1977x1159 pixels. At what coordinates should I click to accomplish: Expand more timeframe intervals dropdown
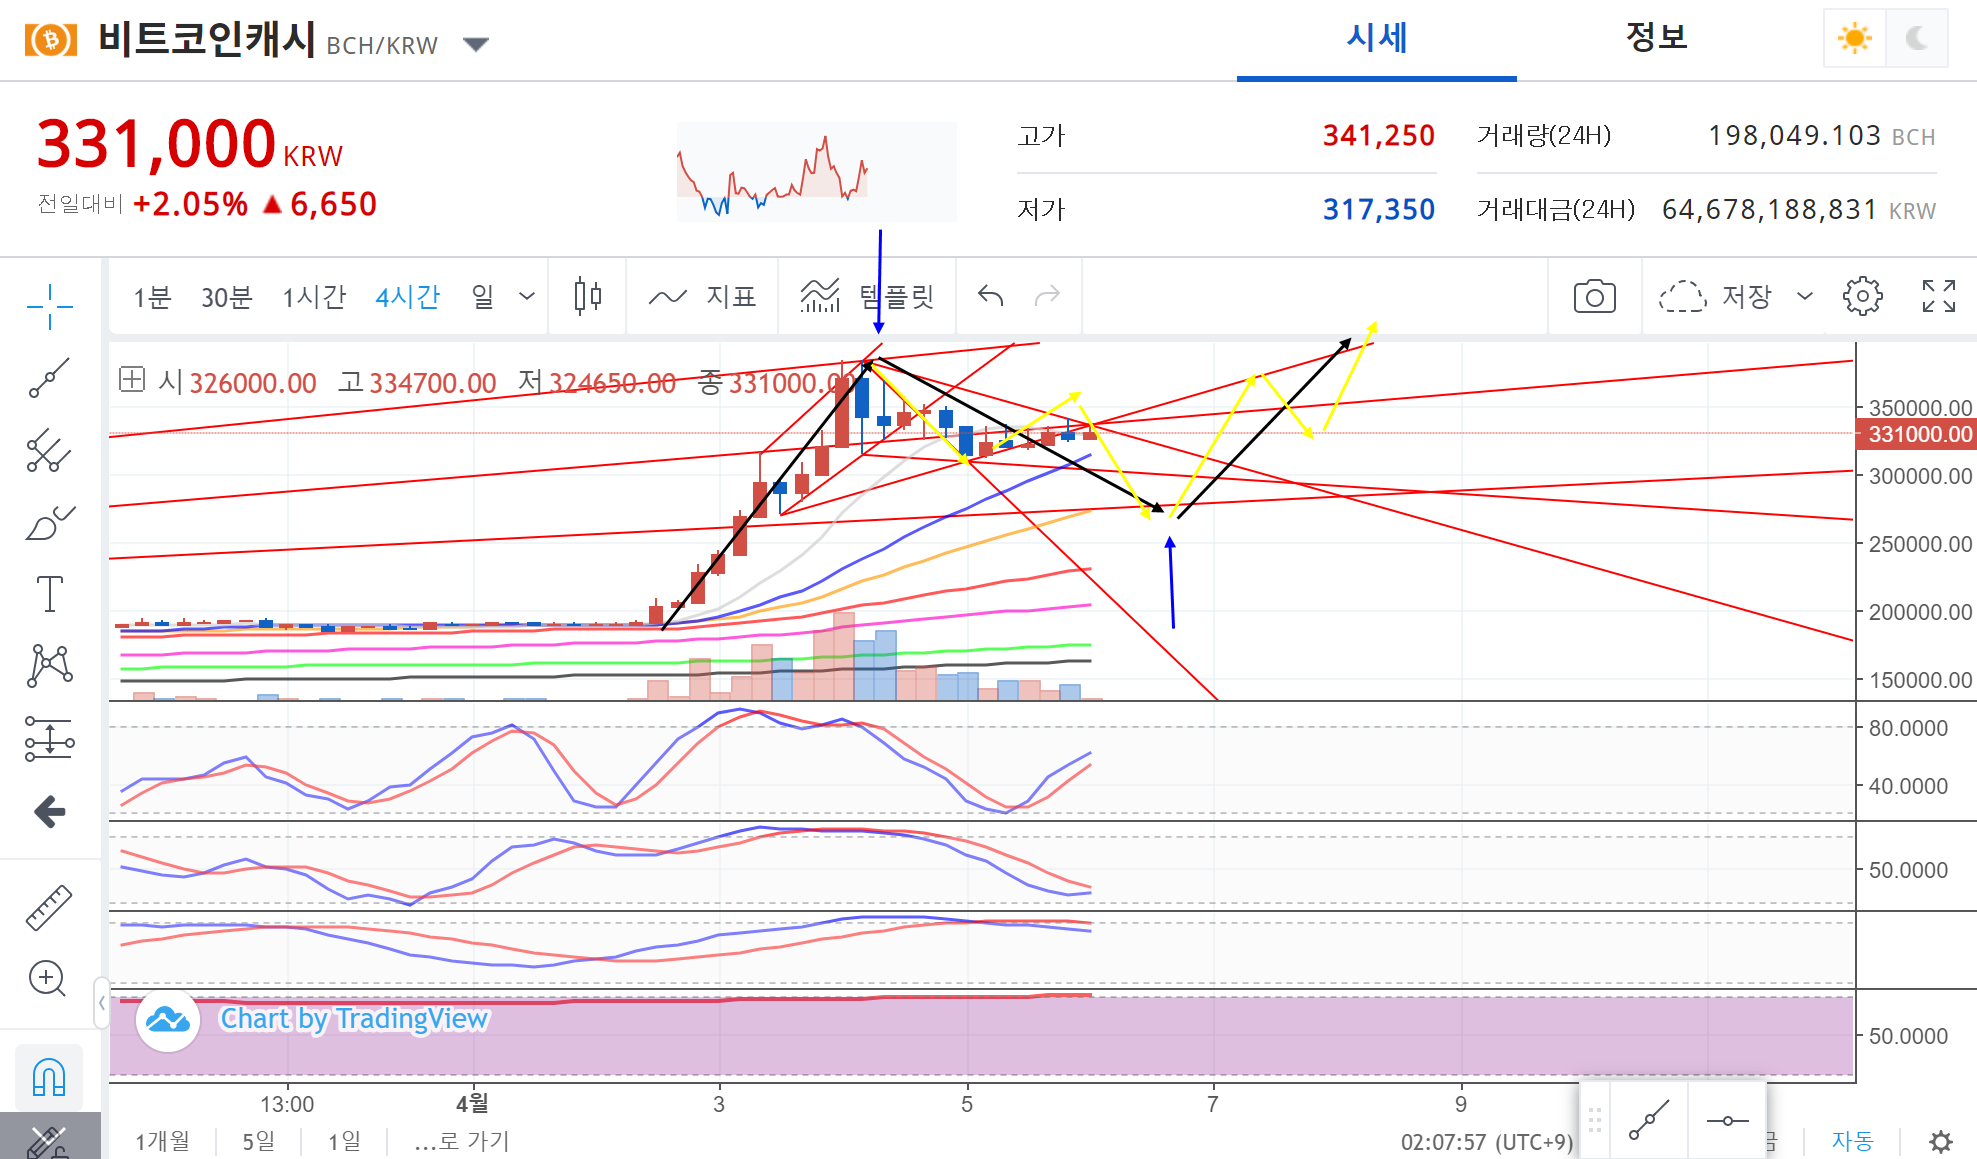tap(527, 297)
